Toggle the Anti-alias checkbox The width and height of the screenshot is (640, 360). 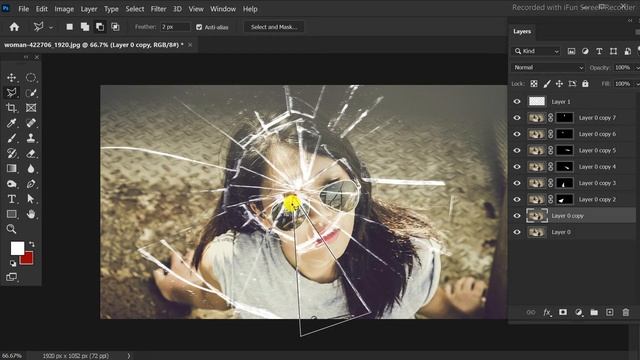click(x=199, y=27)
